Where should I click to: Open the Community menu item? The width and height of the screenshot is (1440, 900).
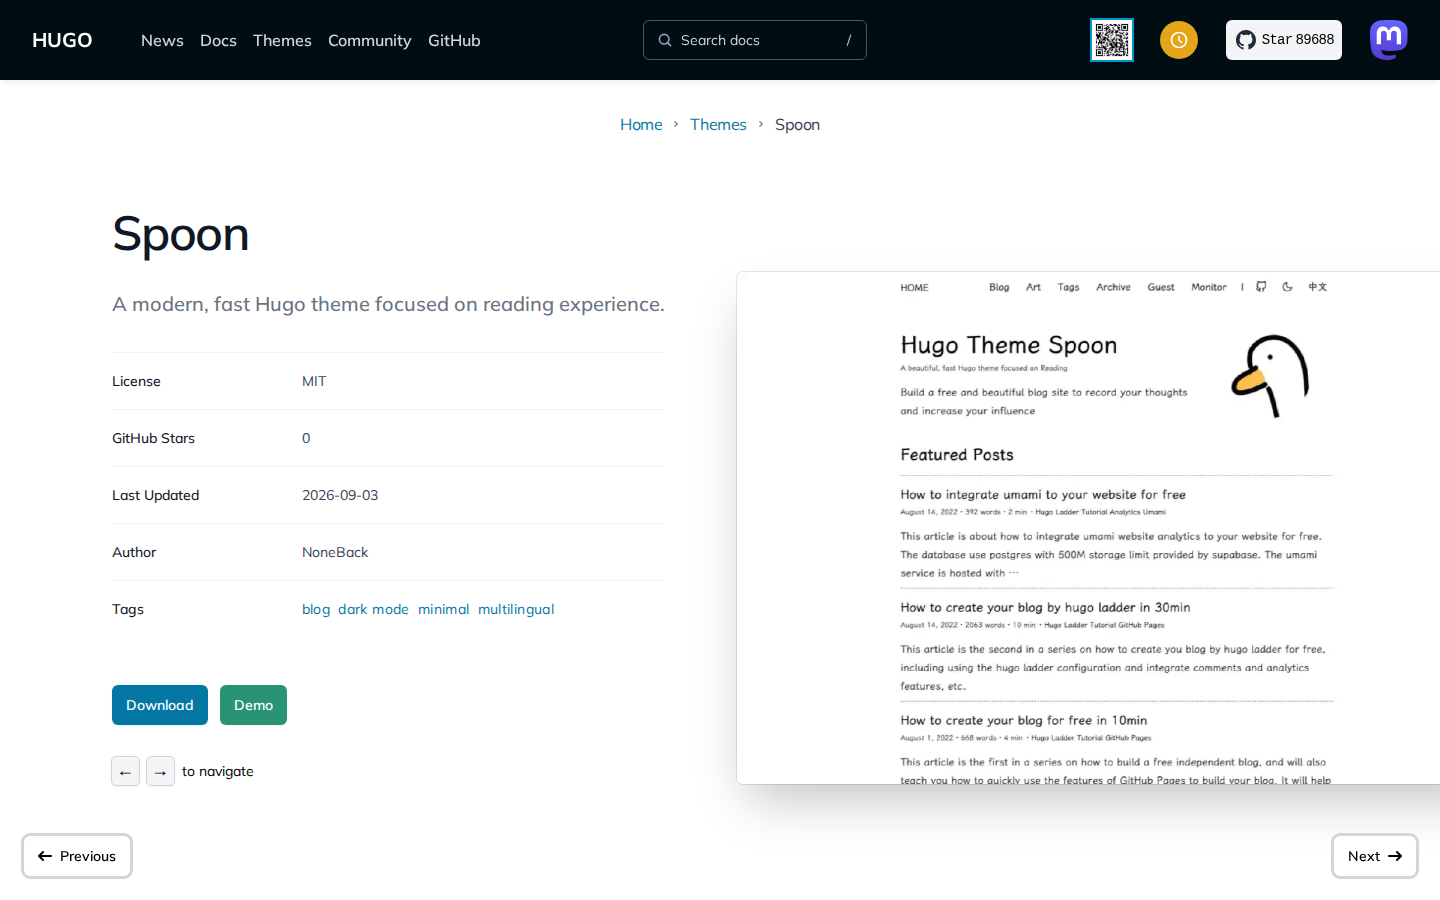coord(369,40)
